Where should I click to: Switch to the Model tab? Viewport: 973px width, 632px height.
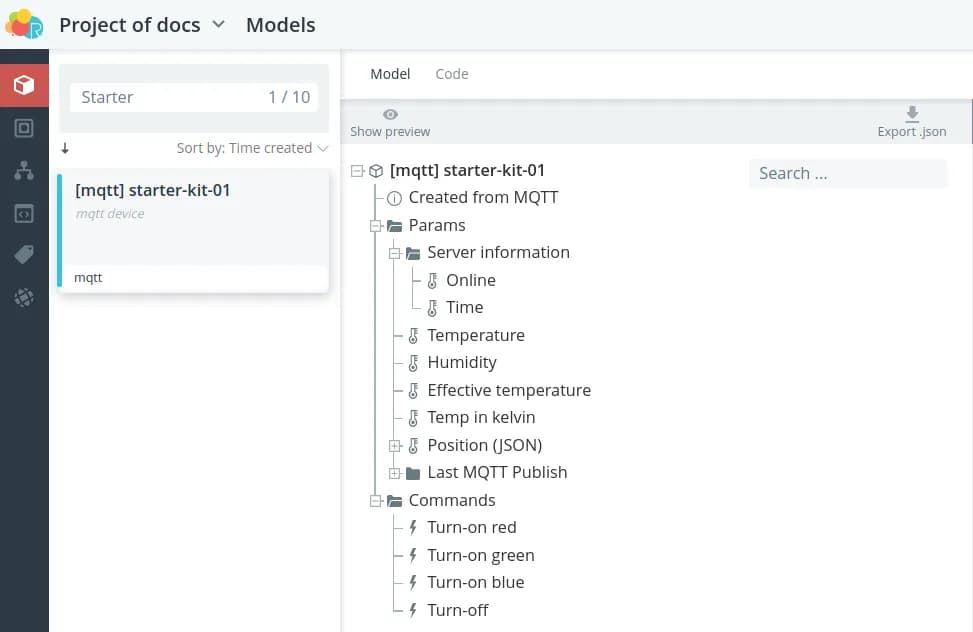390,74
